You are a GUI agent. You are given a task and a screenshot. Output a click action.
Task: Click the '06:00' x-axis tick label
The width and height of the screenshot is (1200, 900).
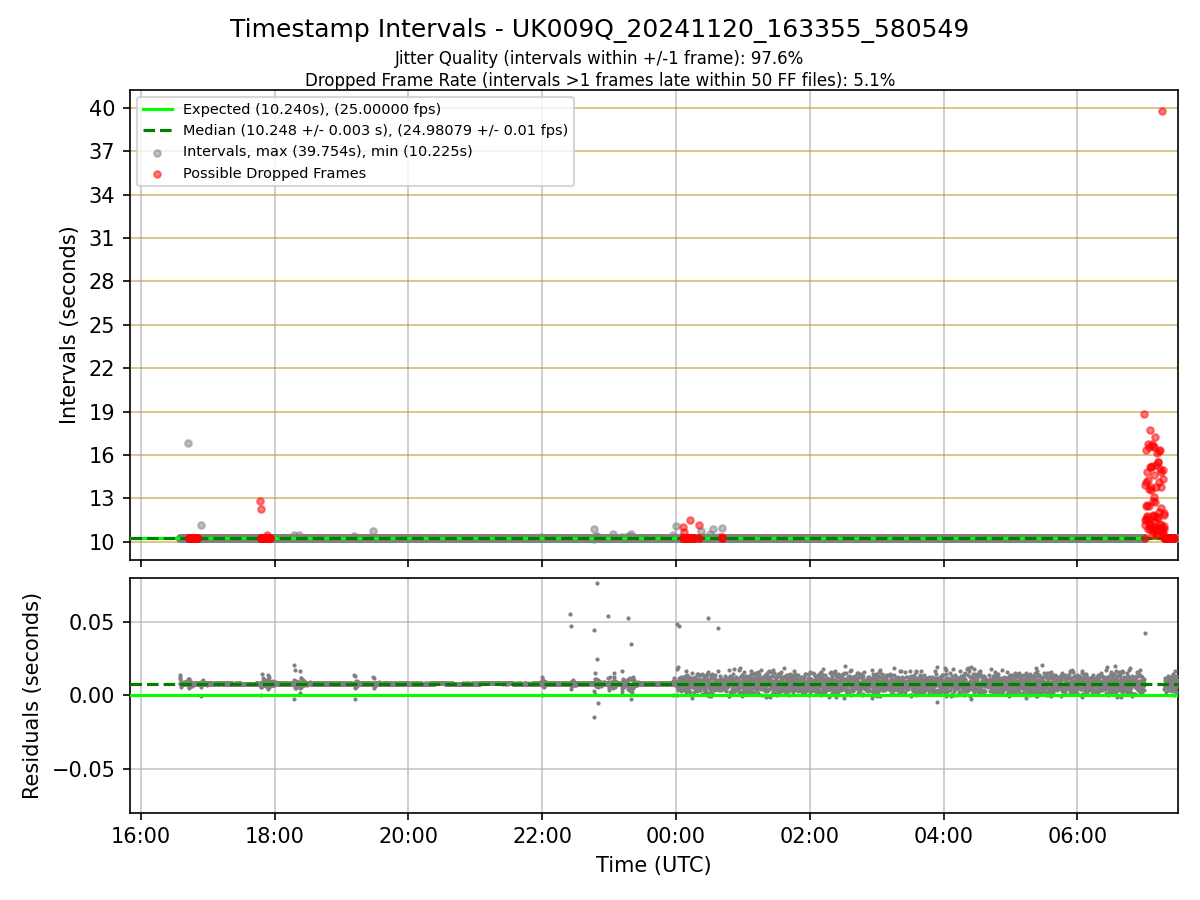coord(1077,835)
